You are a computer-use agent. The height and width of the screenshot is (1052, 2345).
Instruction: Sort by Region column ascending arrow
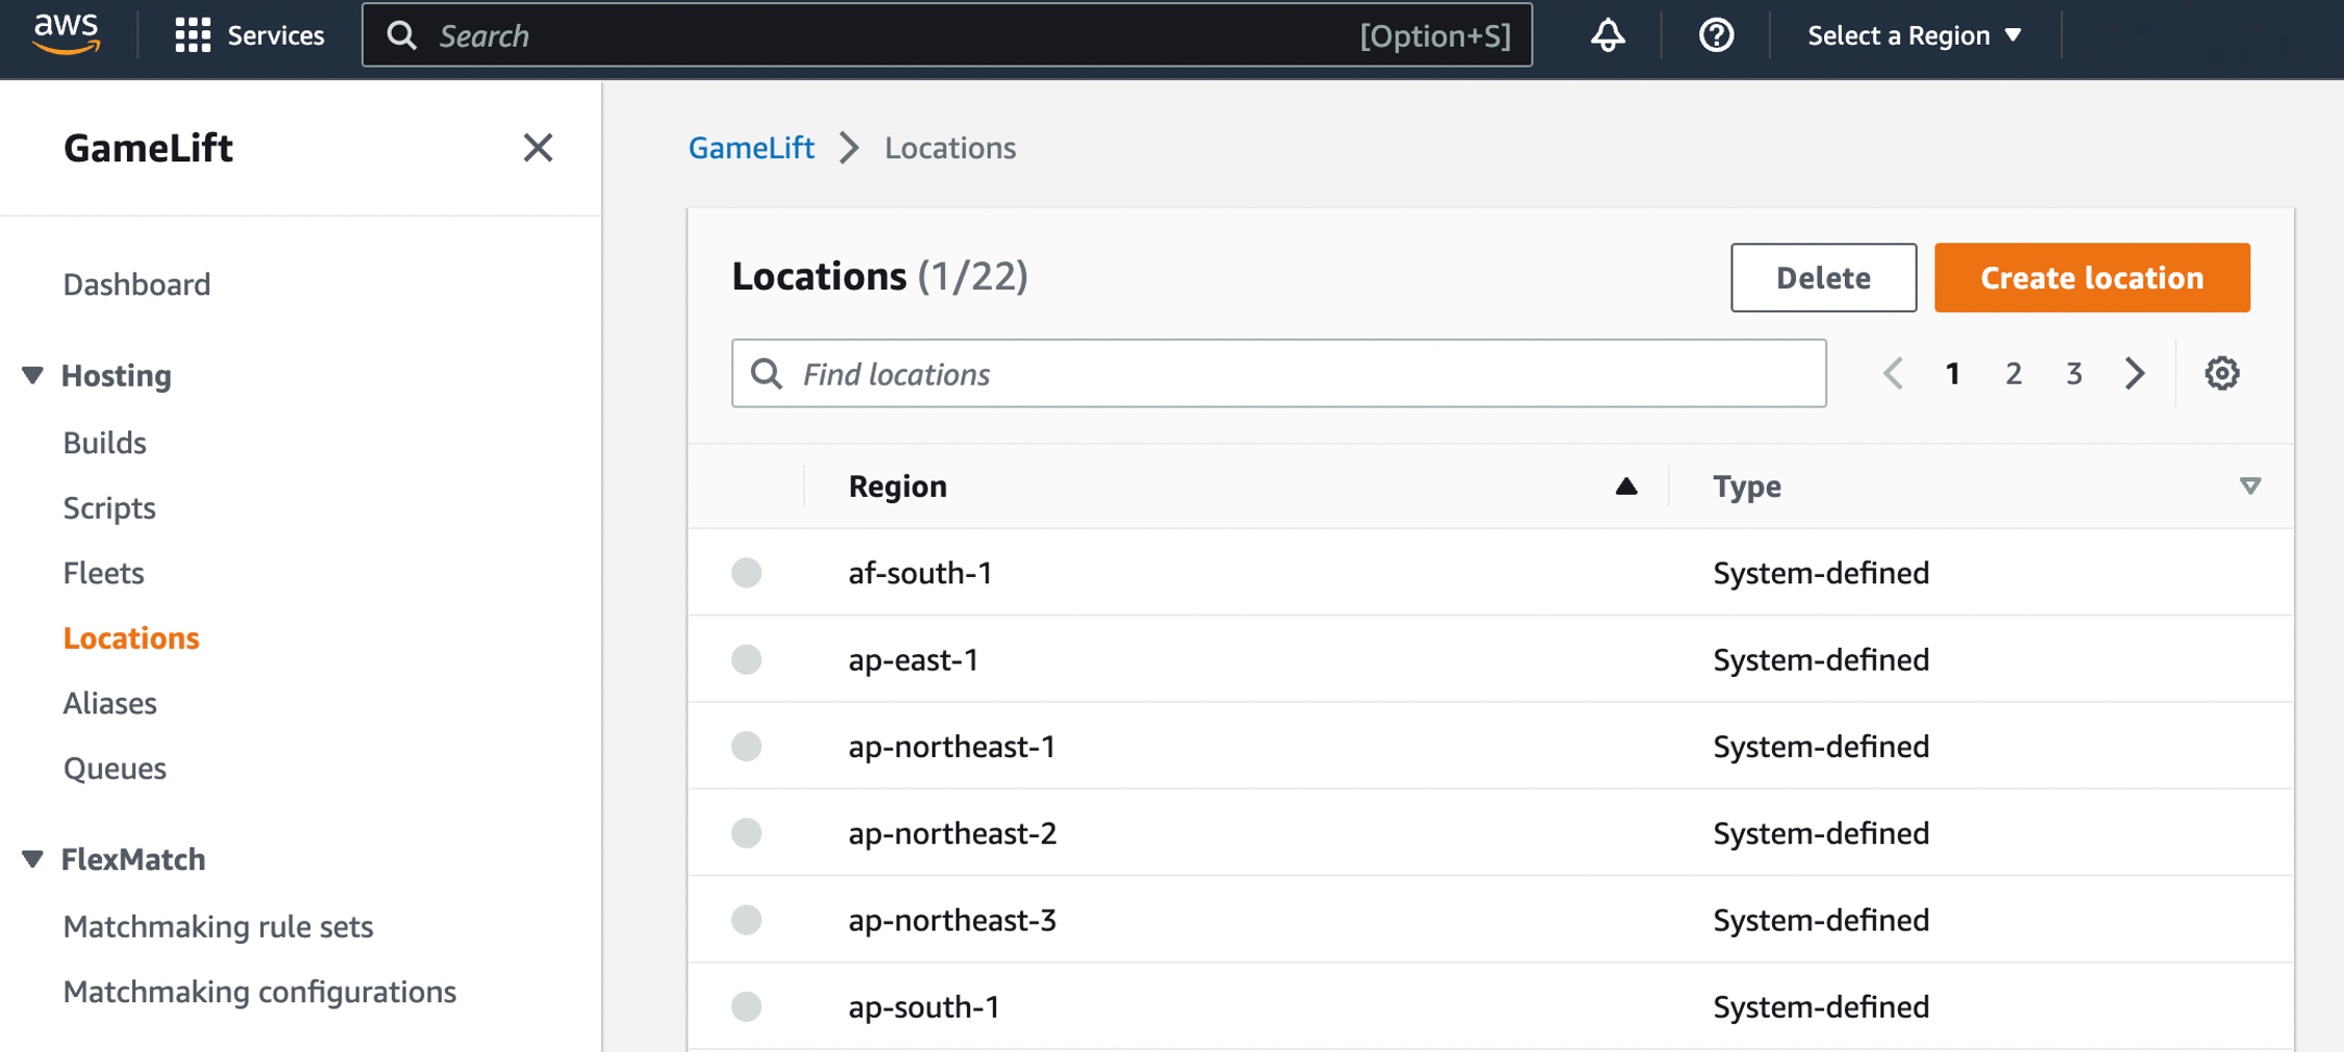(x=1626, y=486)
